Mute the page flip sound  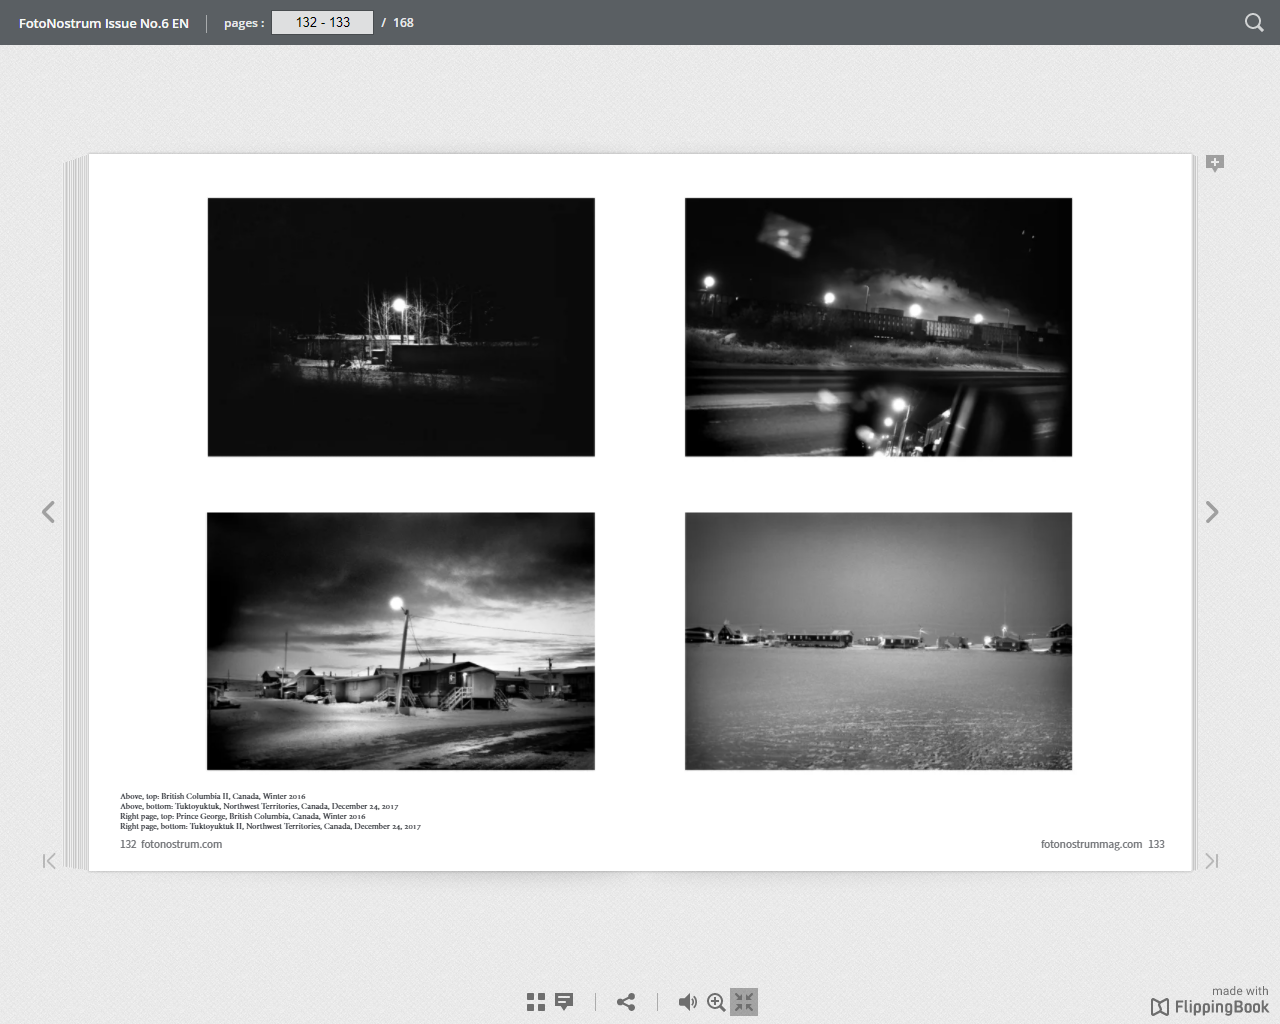[687, 1002]
